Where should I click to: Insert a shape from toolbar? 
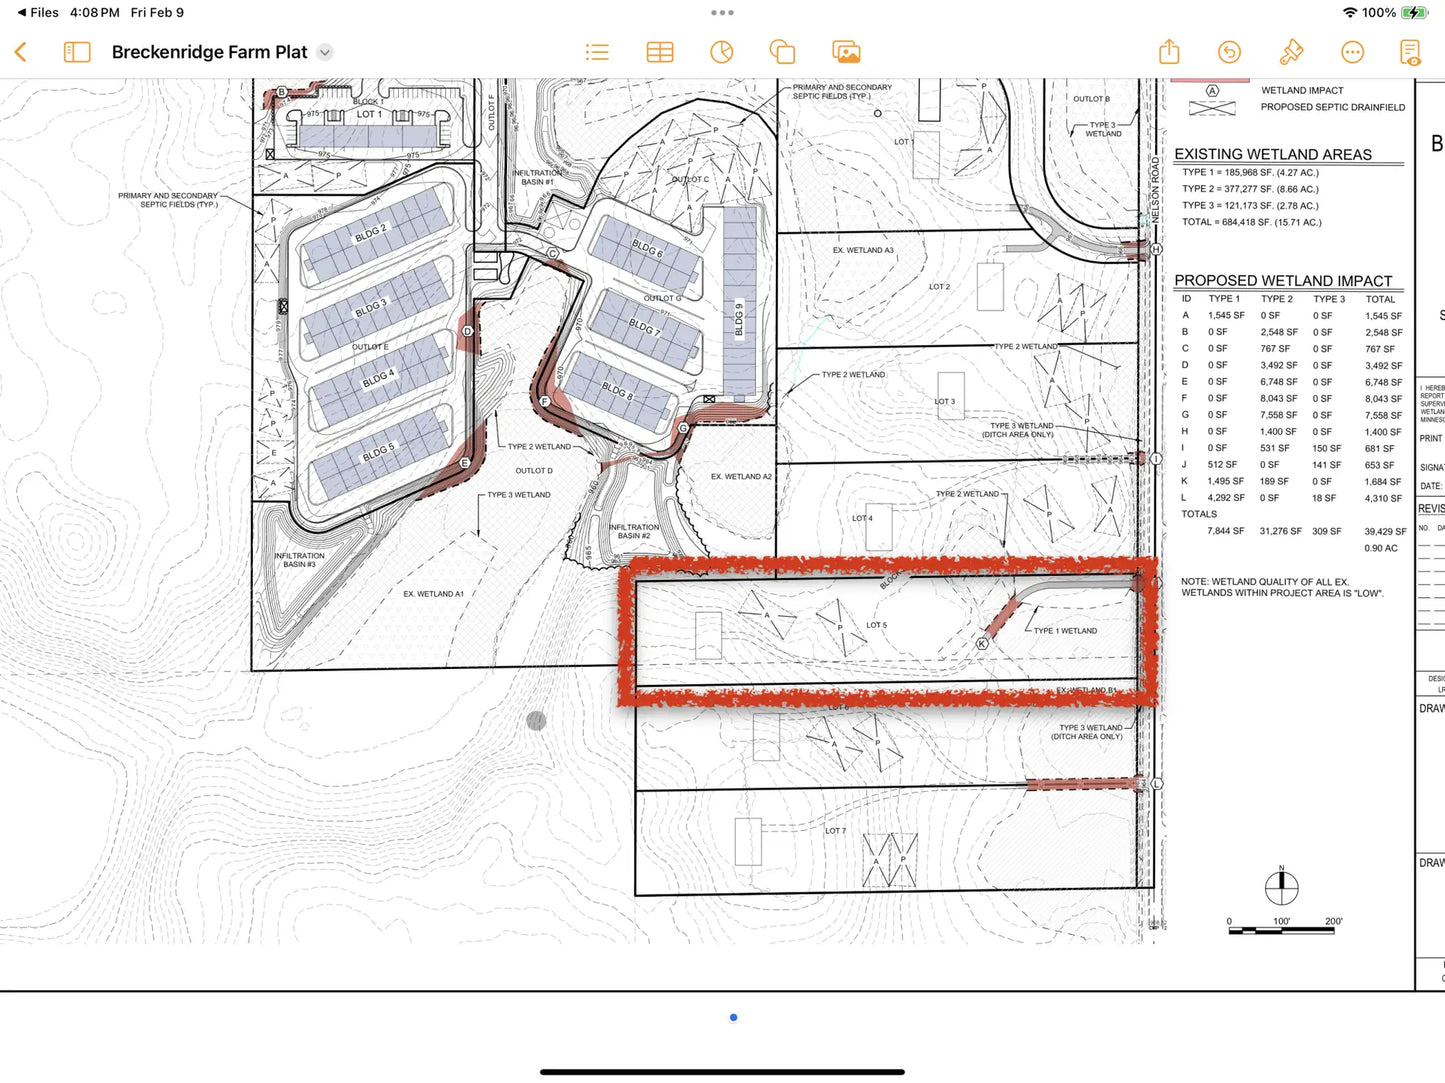pyautogui.click(x=782, y=52)
